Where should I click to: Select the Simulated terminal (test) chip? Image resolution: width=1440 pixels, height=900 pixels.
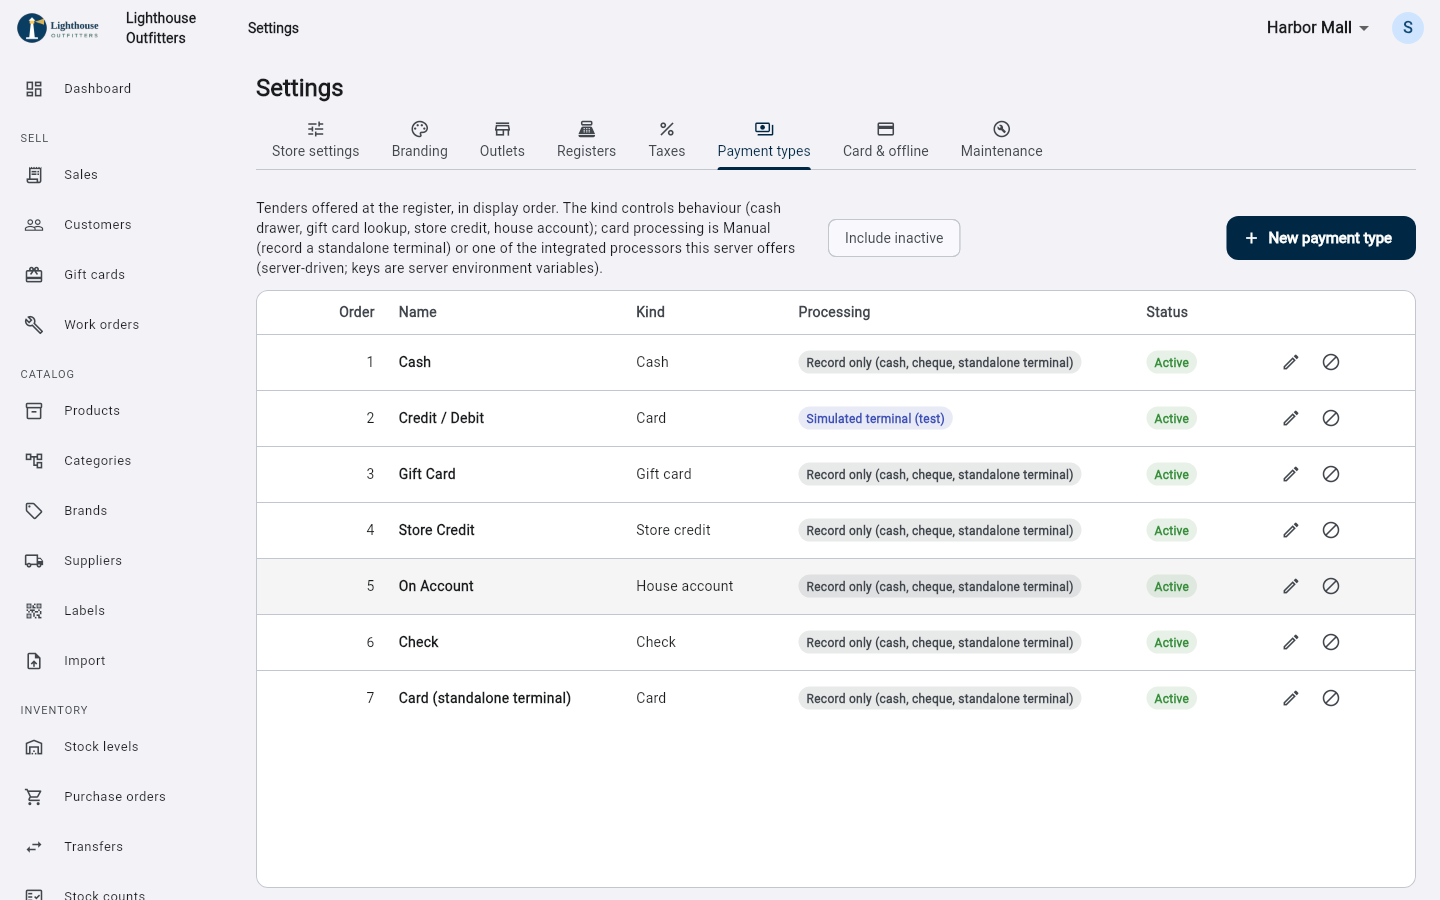point(875,418)
